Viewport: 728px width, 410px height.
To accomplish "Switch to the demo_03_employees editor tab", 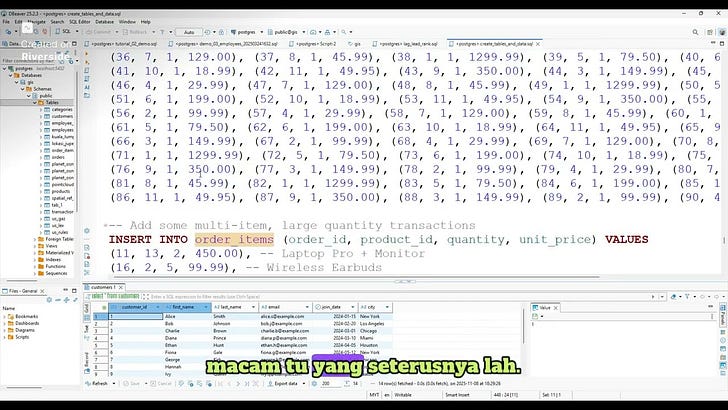I will [226, 44].
